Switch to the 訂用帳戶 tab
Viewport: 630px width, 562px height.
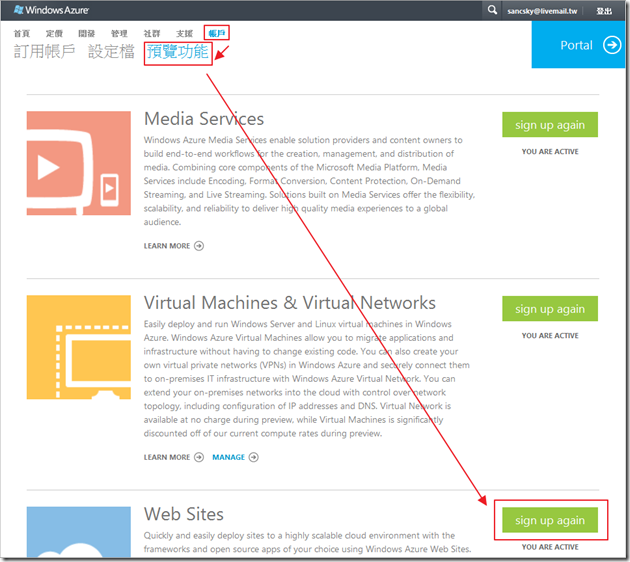(x=44, y=51)
